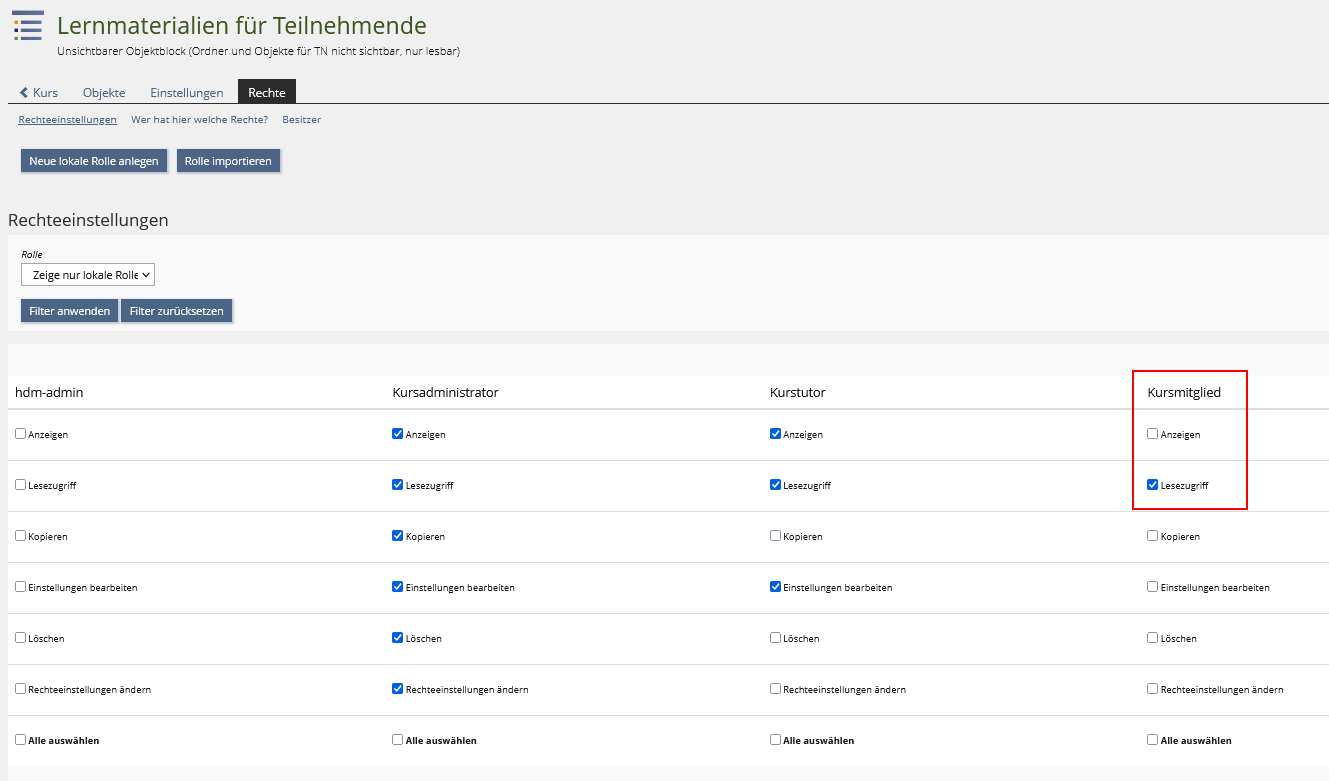Click Filter anwenden button
Image resolution: width=1329 pixels, height=781 pixels.
pyautogui.click(x=70, y=311)
